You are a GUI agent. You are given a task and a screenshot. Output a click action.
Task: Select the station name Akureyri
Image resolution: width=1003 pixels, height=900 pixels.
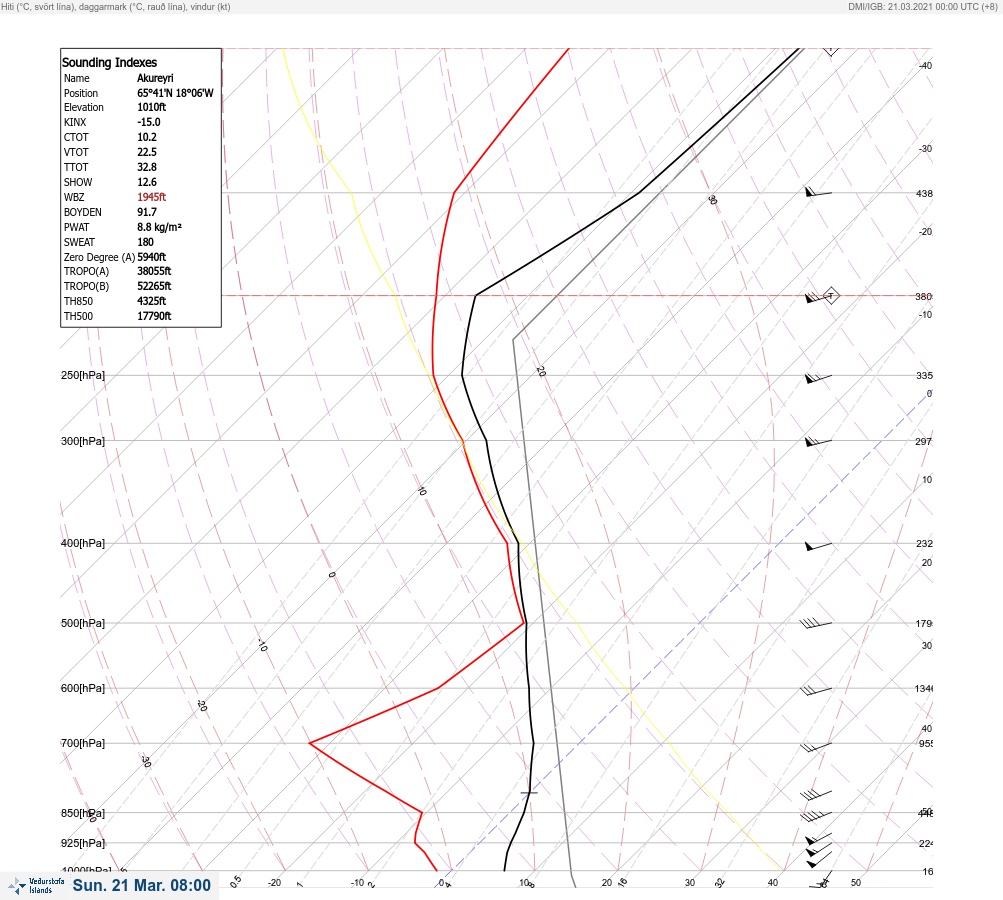pos(155,78)
